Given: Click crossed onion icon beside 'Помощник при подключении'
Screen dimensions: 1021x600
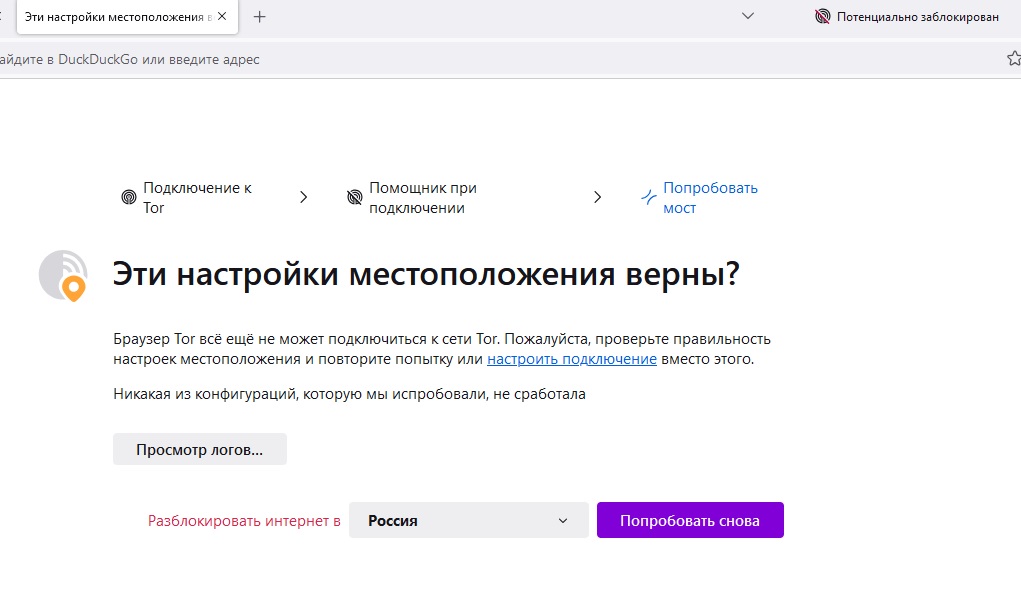Looking at the screenshot, I should click(x=354, y=197).
